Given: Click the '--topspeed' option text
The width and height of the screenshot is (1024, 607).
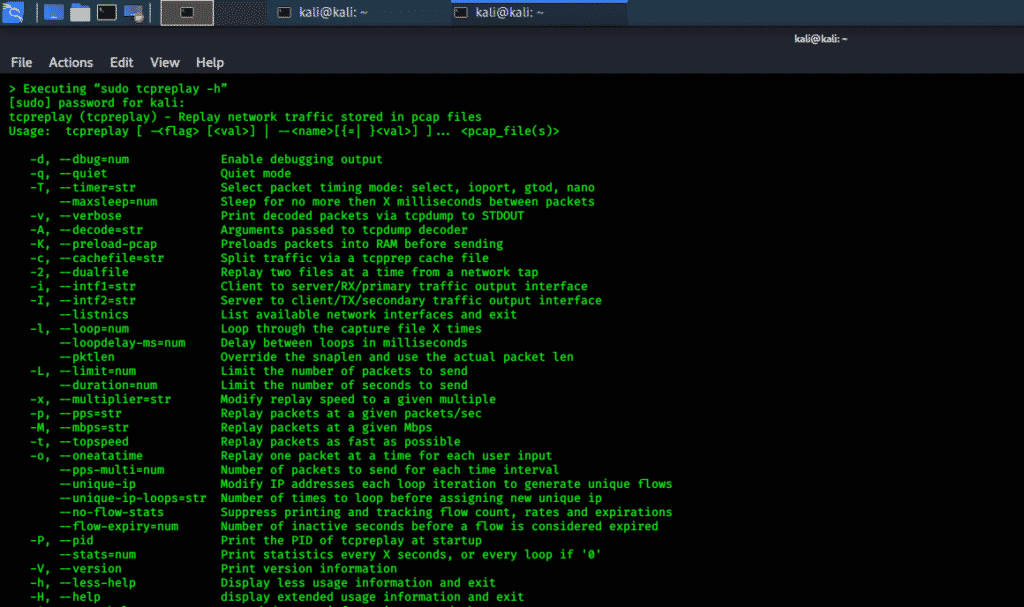Looking at the screenshot, I should coord(94,441).
